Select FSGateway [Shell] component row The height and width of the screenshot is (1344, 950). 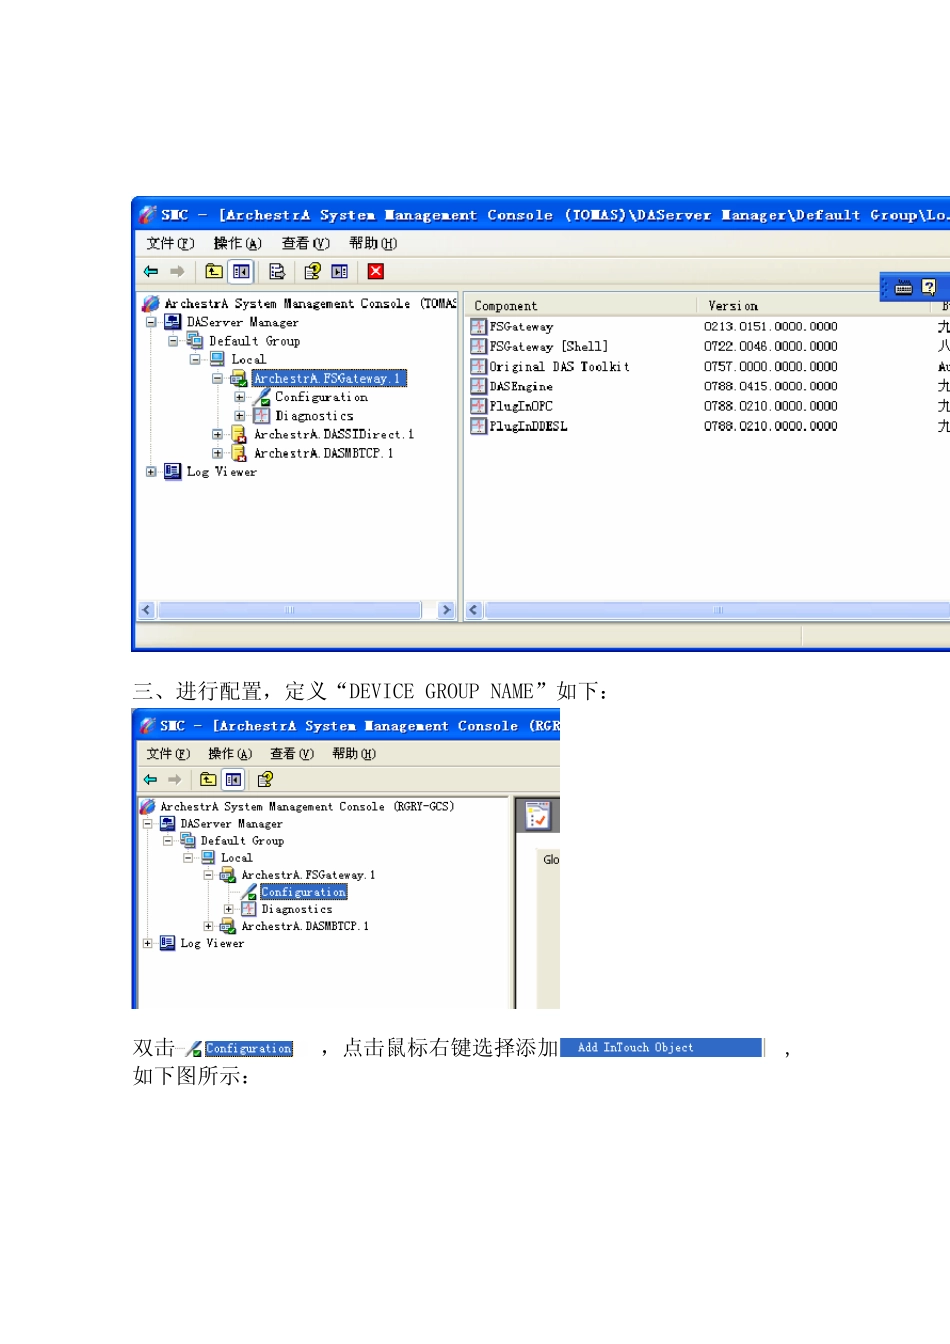tap(549, 346)
